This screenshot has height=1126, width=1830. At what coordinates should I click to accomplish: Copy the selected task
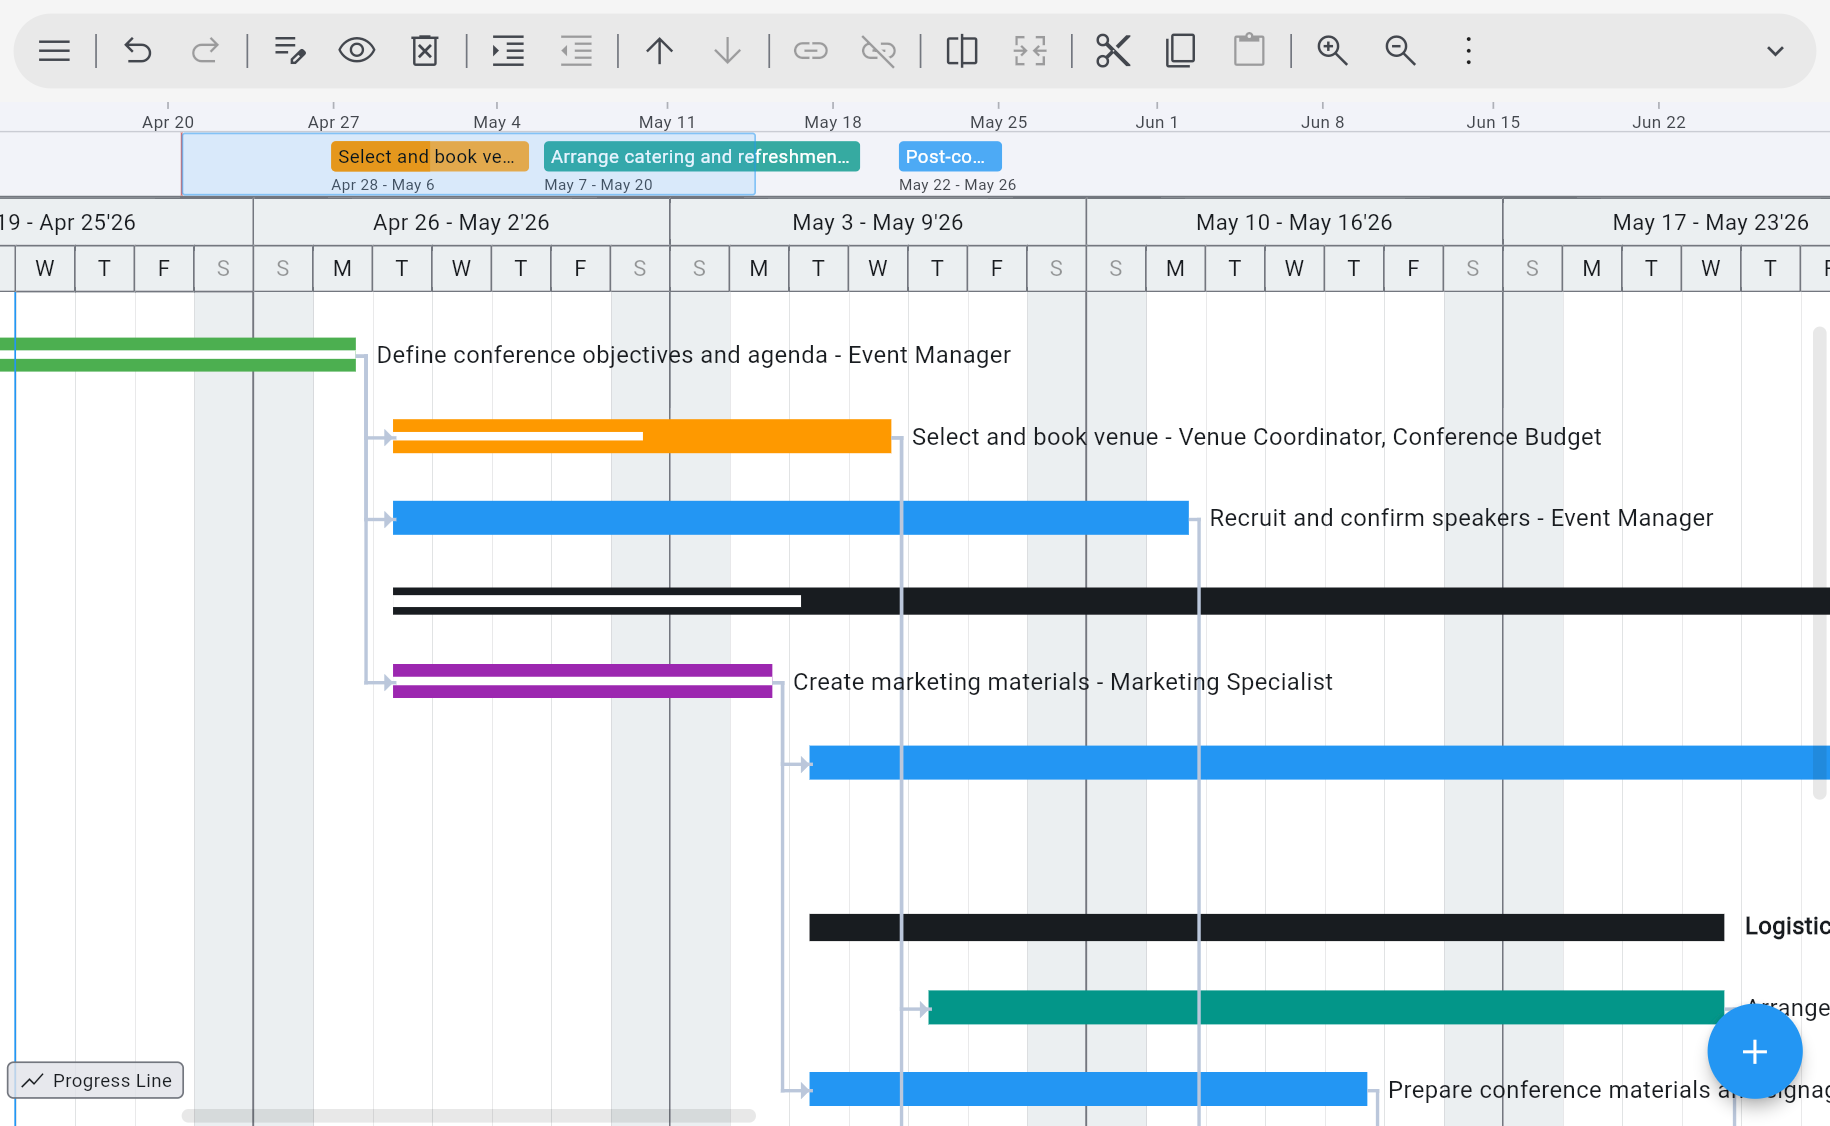point(1180,50)
